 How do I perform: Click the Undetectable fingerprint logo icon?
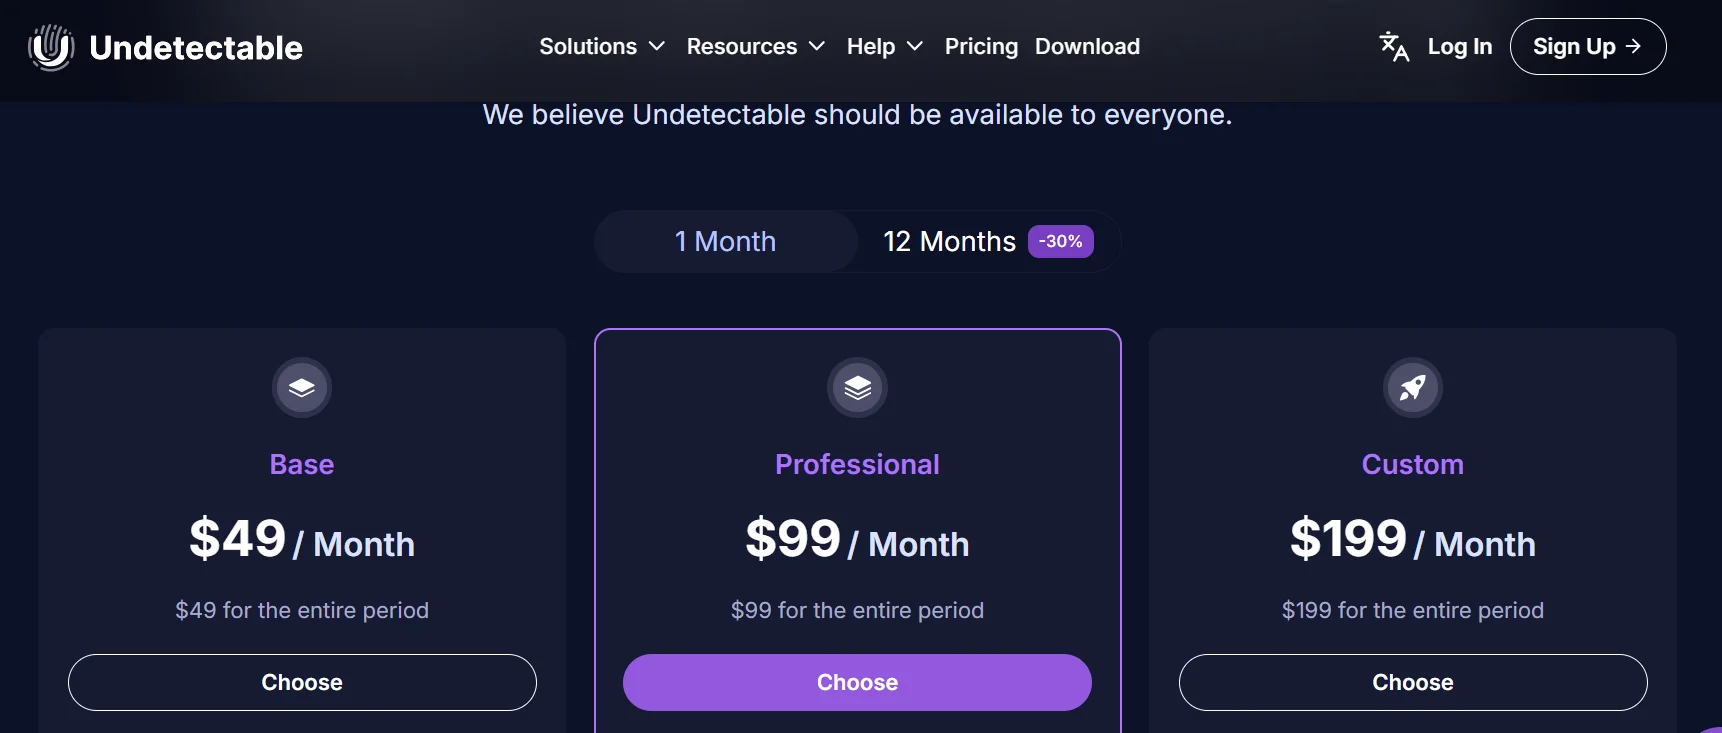51,47
